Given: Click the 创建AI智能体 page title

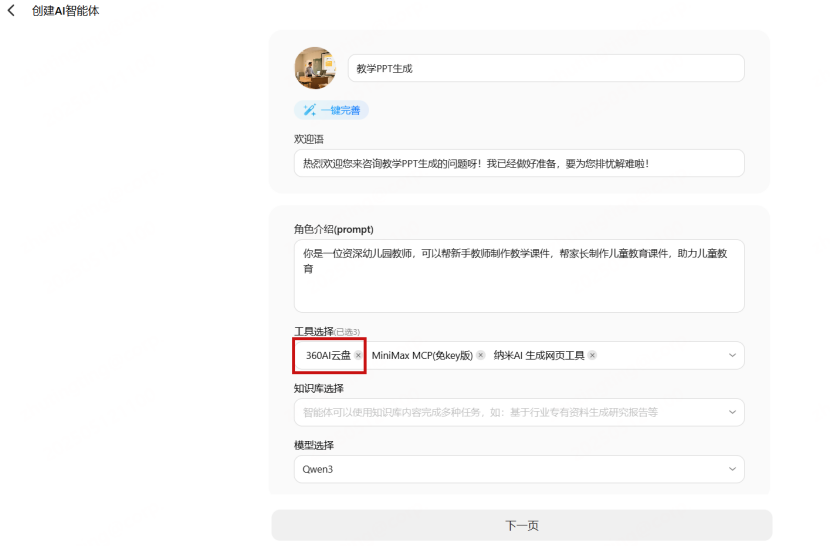Looking at the screenshot, I should 66,11.
